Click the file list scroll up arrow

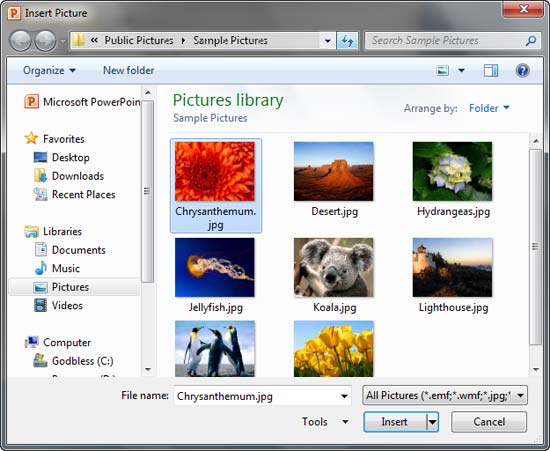coord(536,141)
